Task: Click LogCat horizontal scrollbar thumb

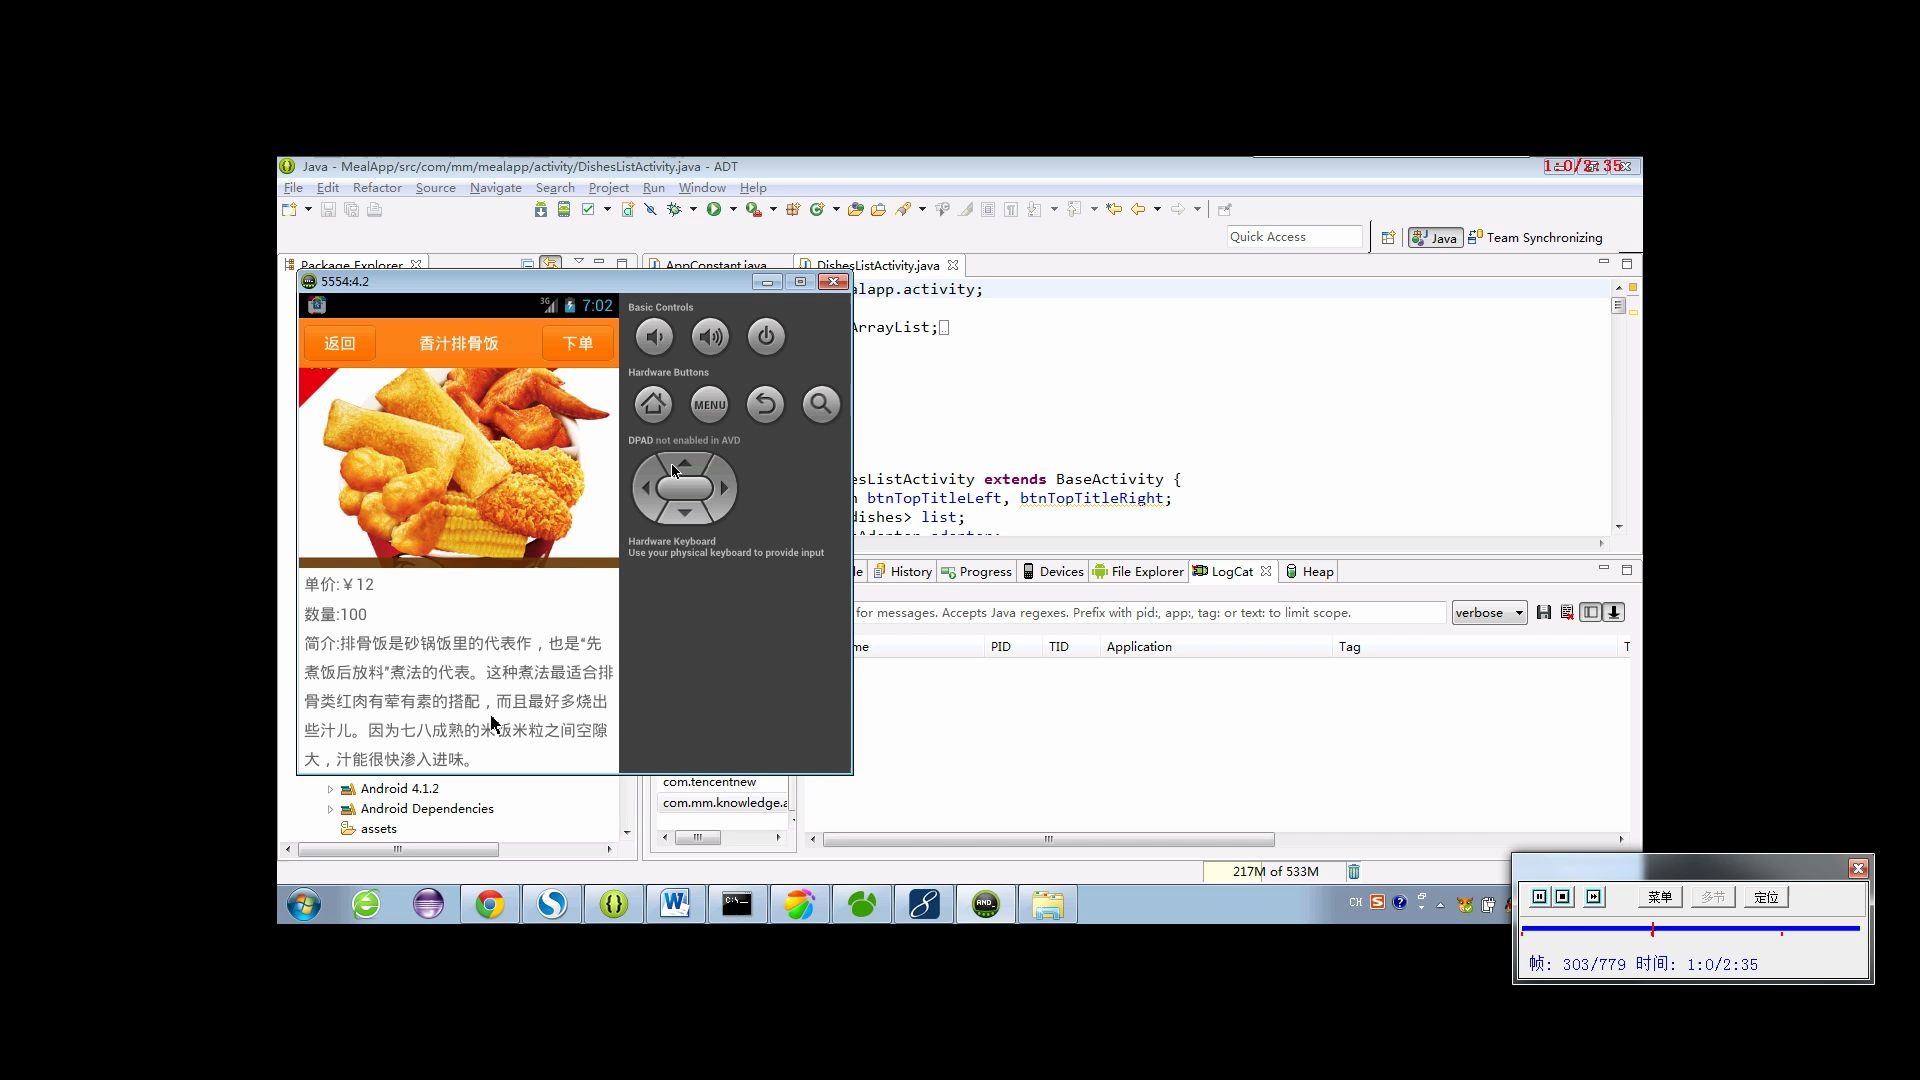Action: 1048,839
